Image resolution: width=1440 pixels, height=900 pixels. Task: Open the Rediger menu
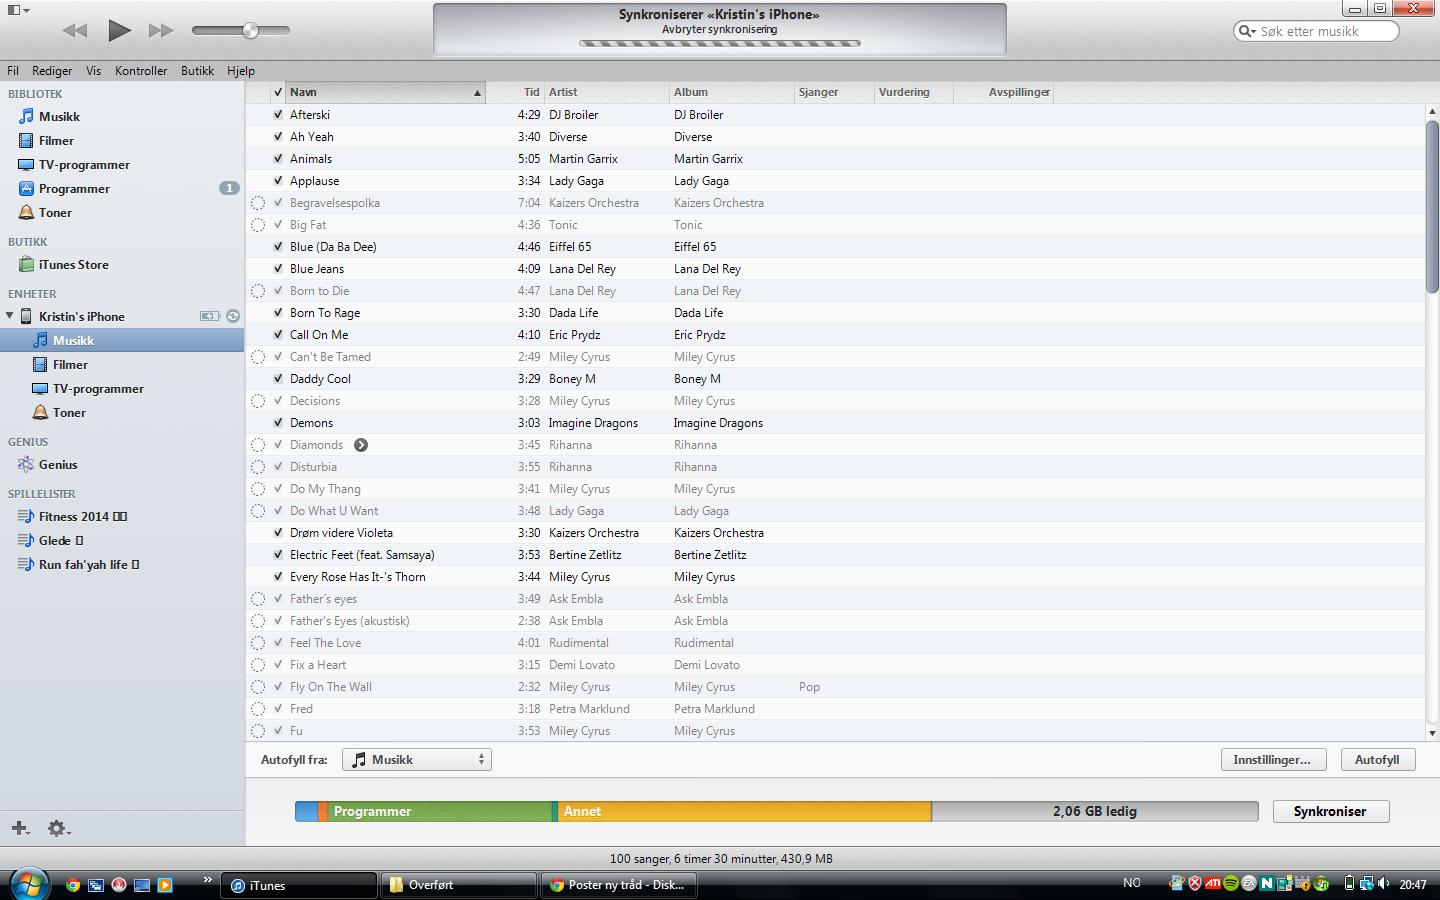point(52,71)
